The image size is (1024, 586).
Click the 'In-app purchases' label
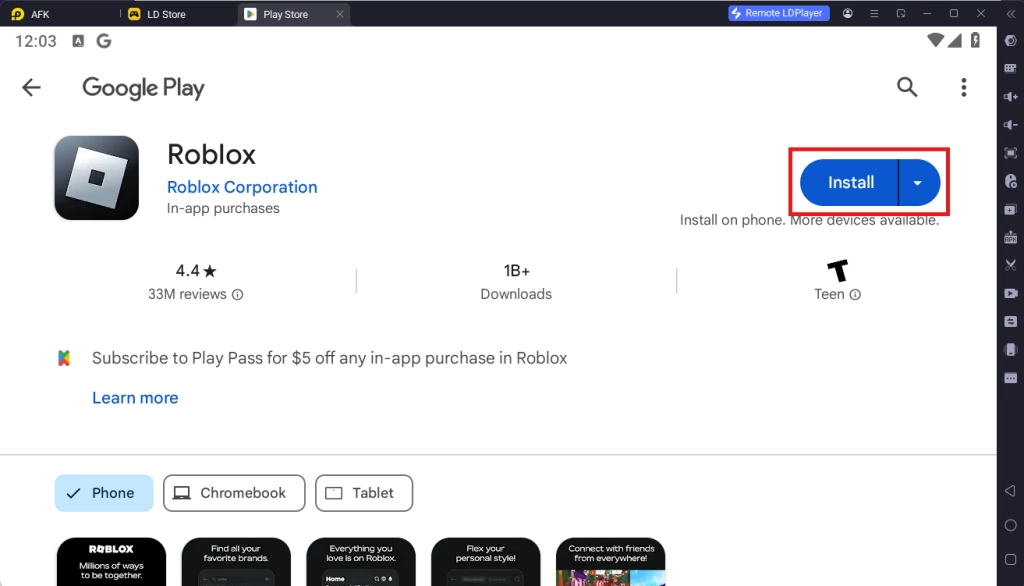pyautogui.click(x=223, y=208)
